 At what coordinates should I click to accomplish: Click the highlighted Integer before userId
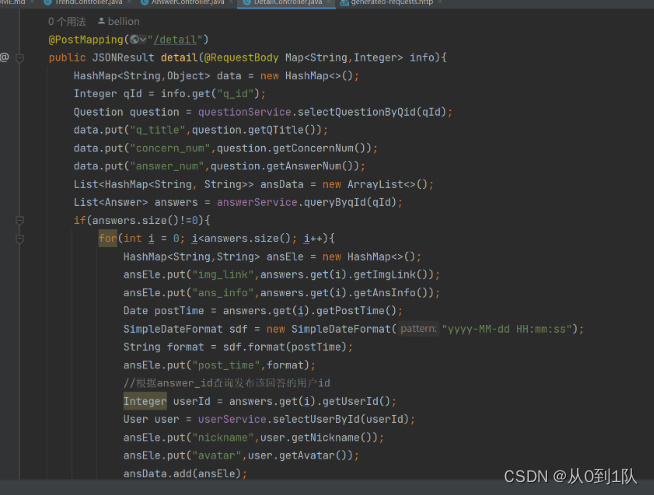click(x=145, y=401)
